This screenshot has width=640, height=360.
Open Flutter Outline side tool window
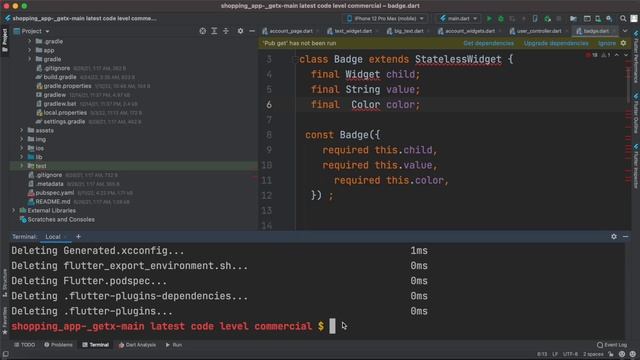[x=636, y=112]
